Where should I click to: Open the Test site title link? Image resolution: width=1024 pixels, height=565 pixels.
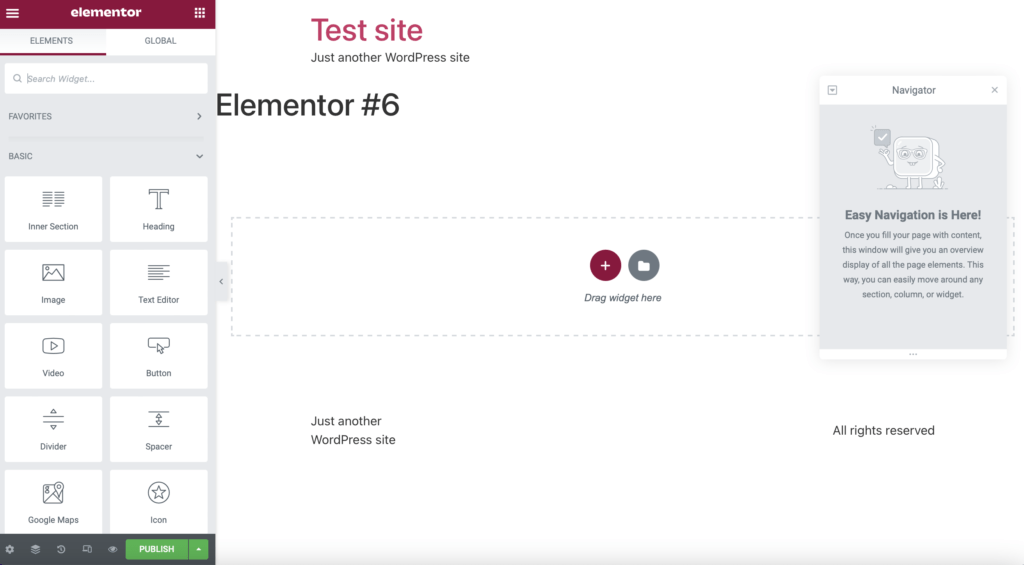pyautogui.click(x=366, y=30)
